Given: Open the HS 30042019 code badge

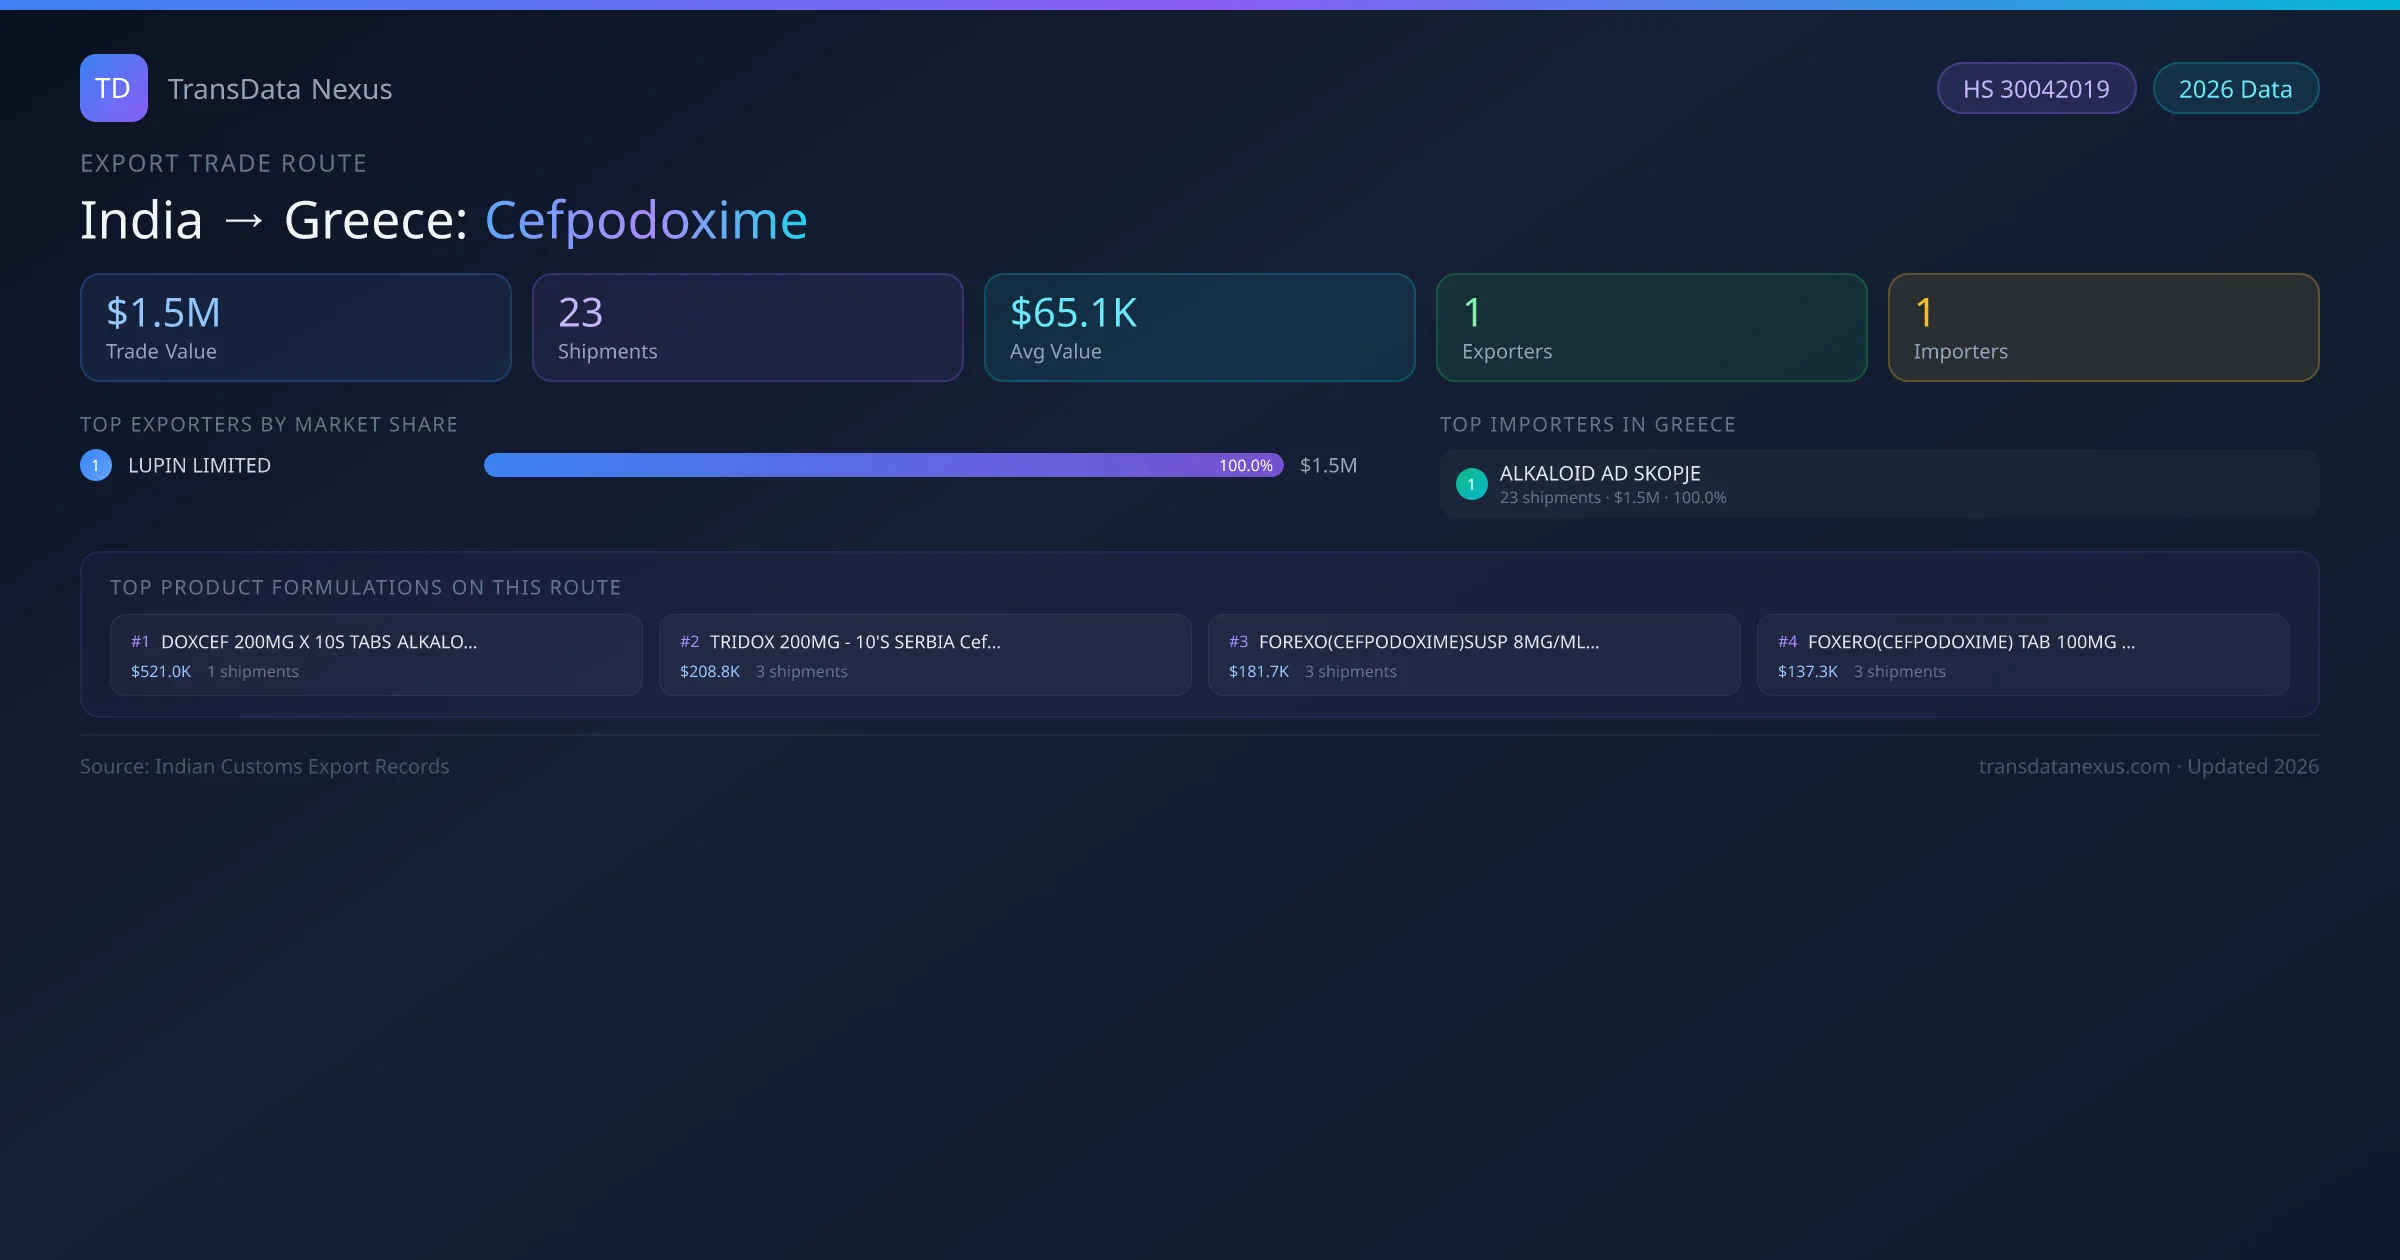Looking at the screenshot, I should coord(2036,88).
